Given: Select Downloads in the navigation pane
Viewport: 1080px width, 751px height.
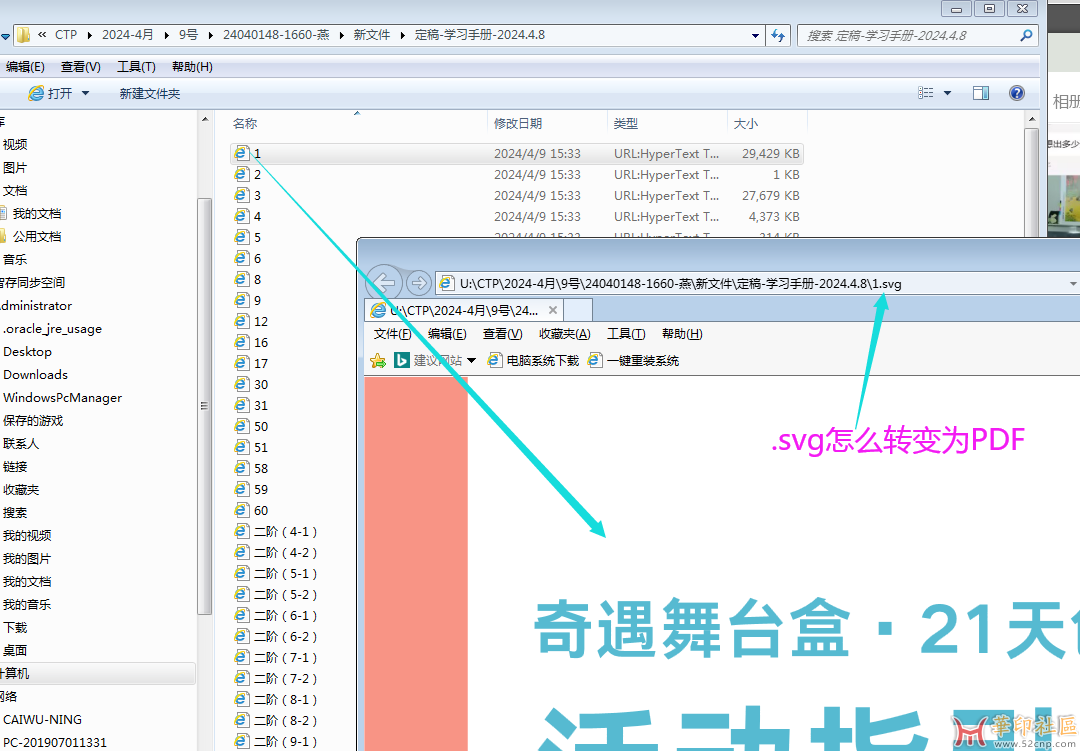Looking at the screenshot, I should (x=35, y=375).
